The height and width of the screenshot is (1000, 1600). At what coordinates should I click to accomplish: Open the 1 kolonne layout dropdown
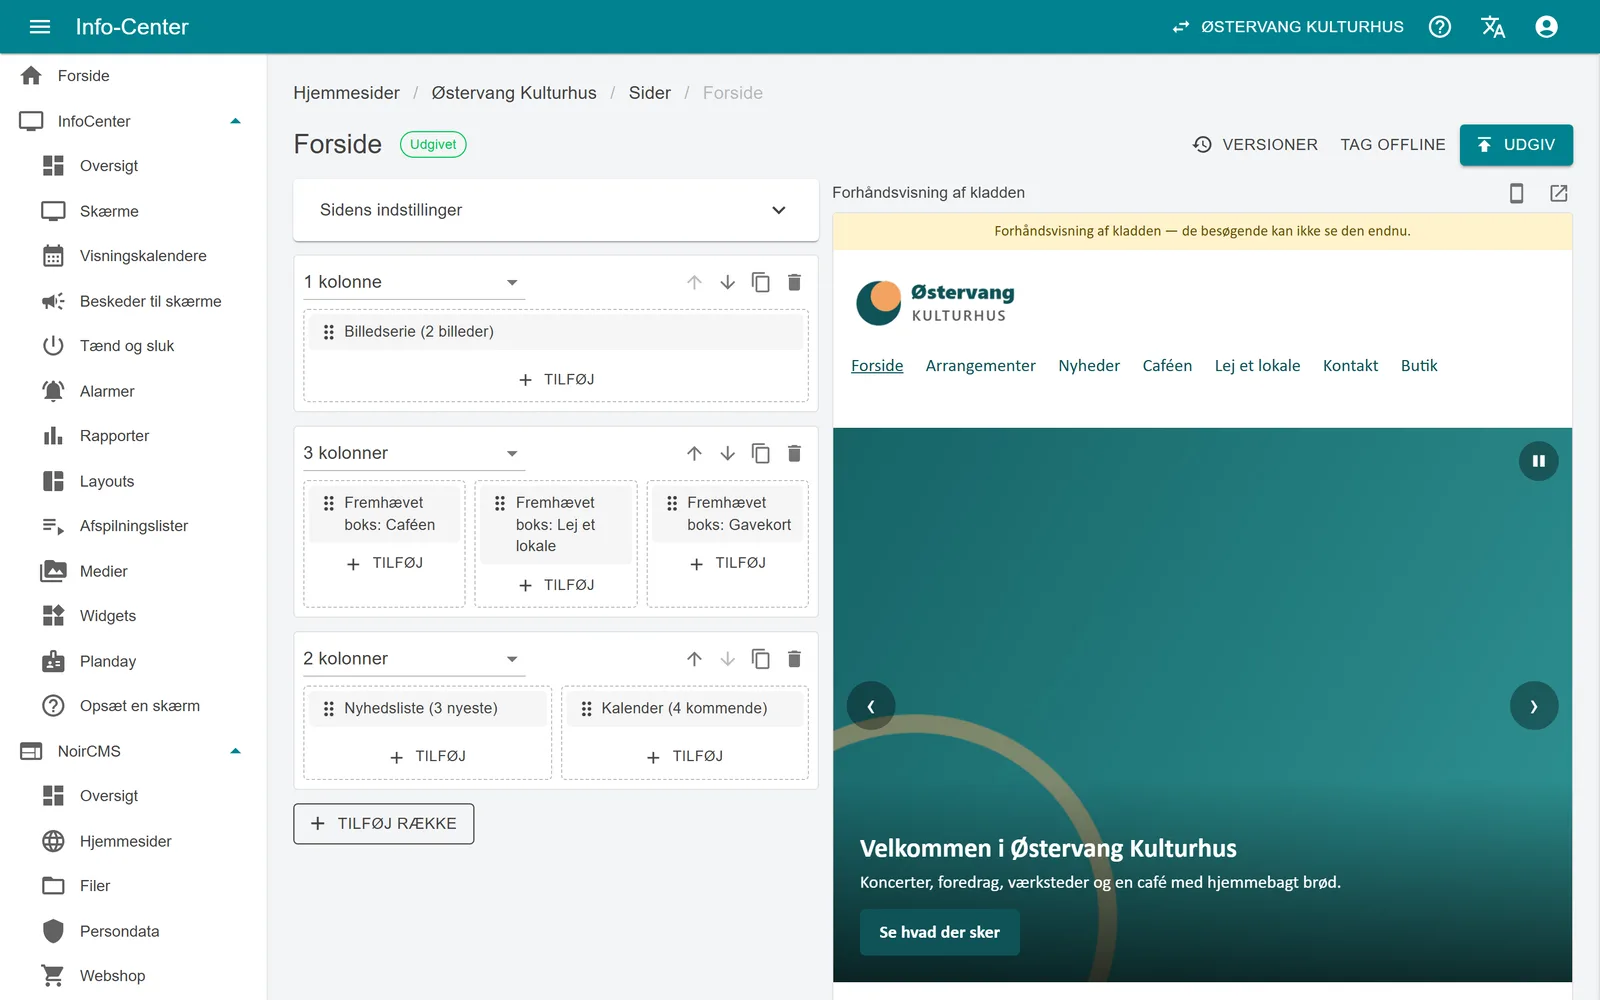pyautogui.click(x=414, y=282)
